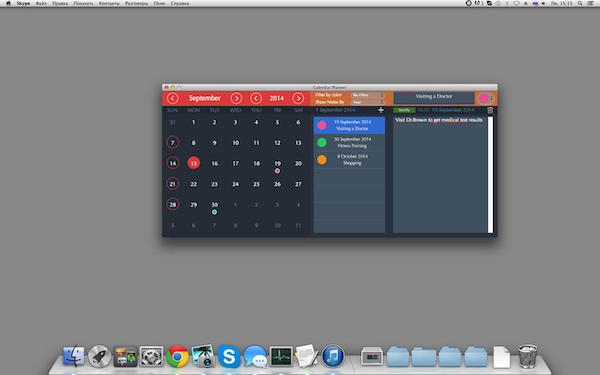Open the Show Notes By dropdown
This screenshot has width=600, height=375.
click(367, 102)
